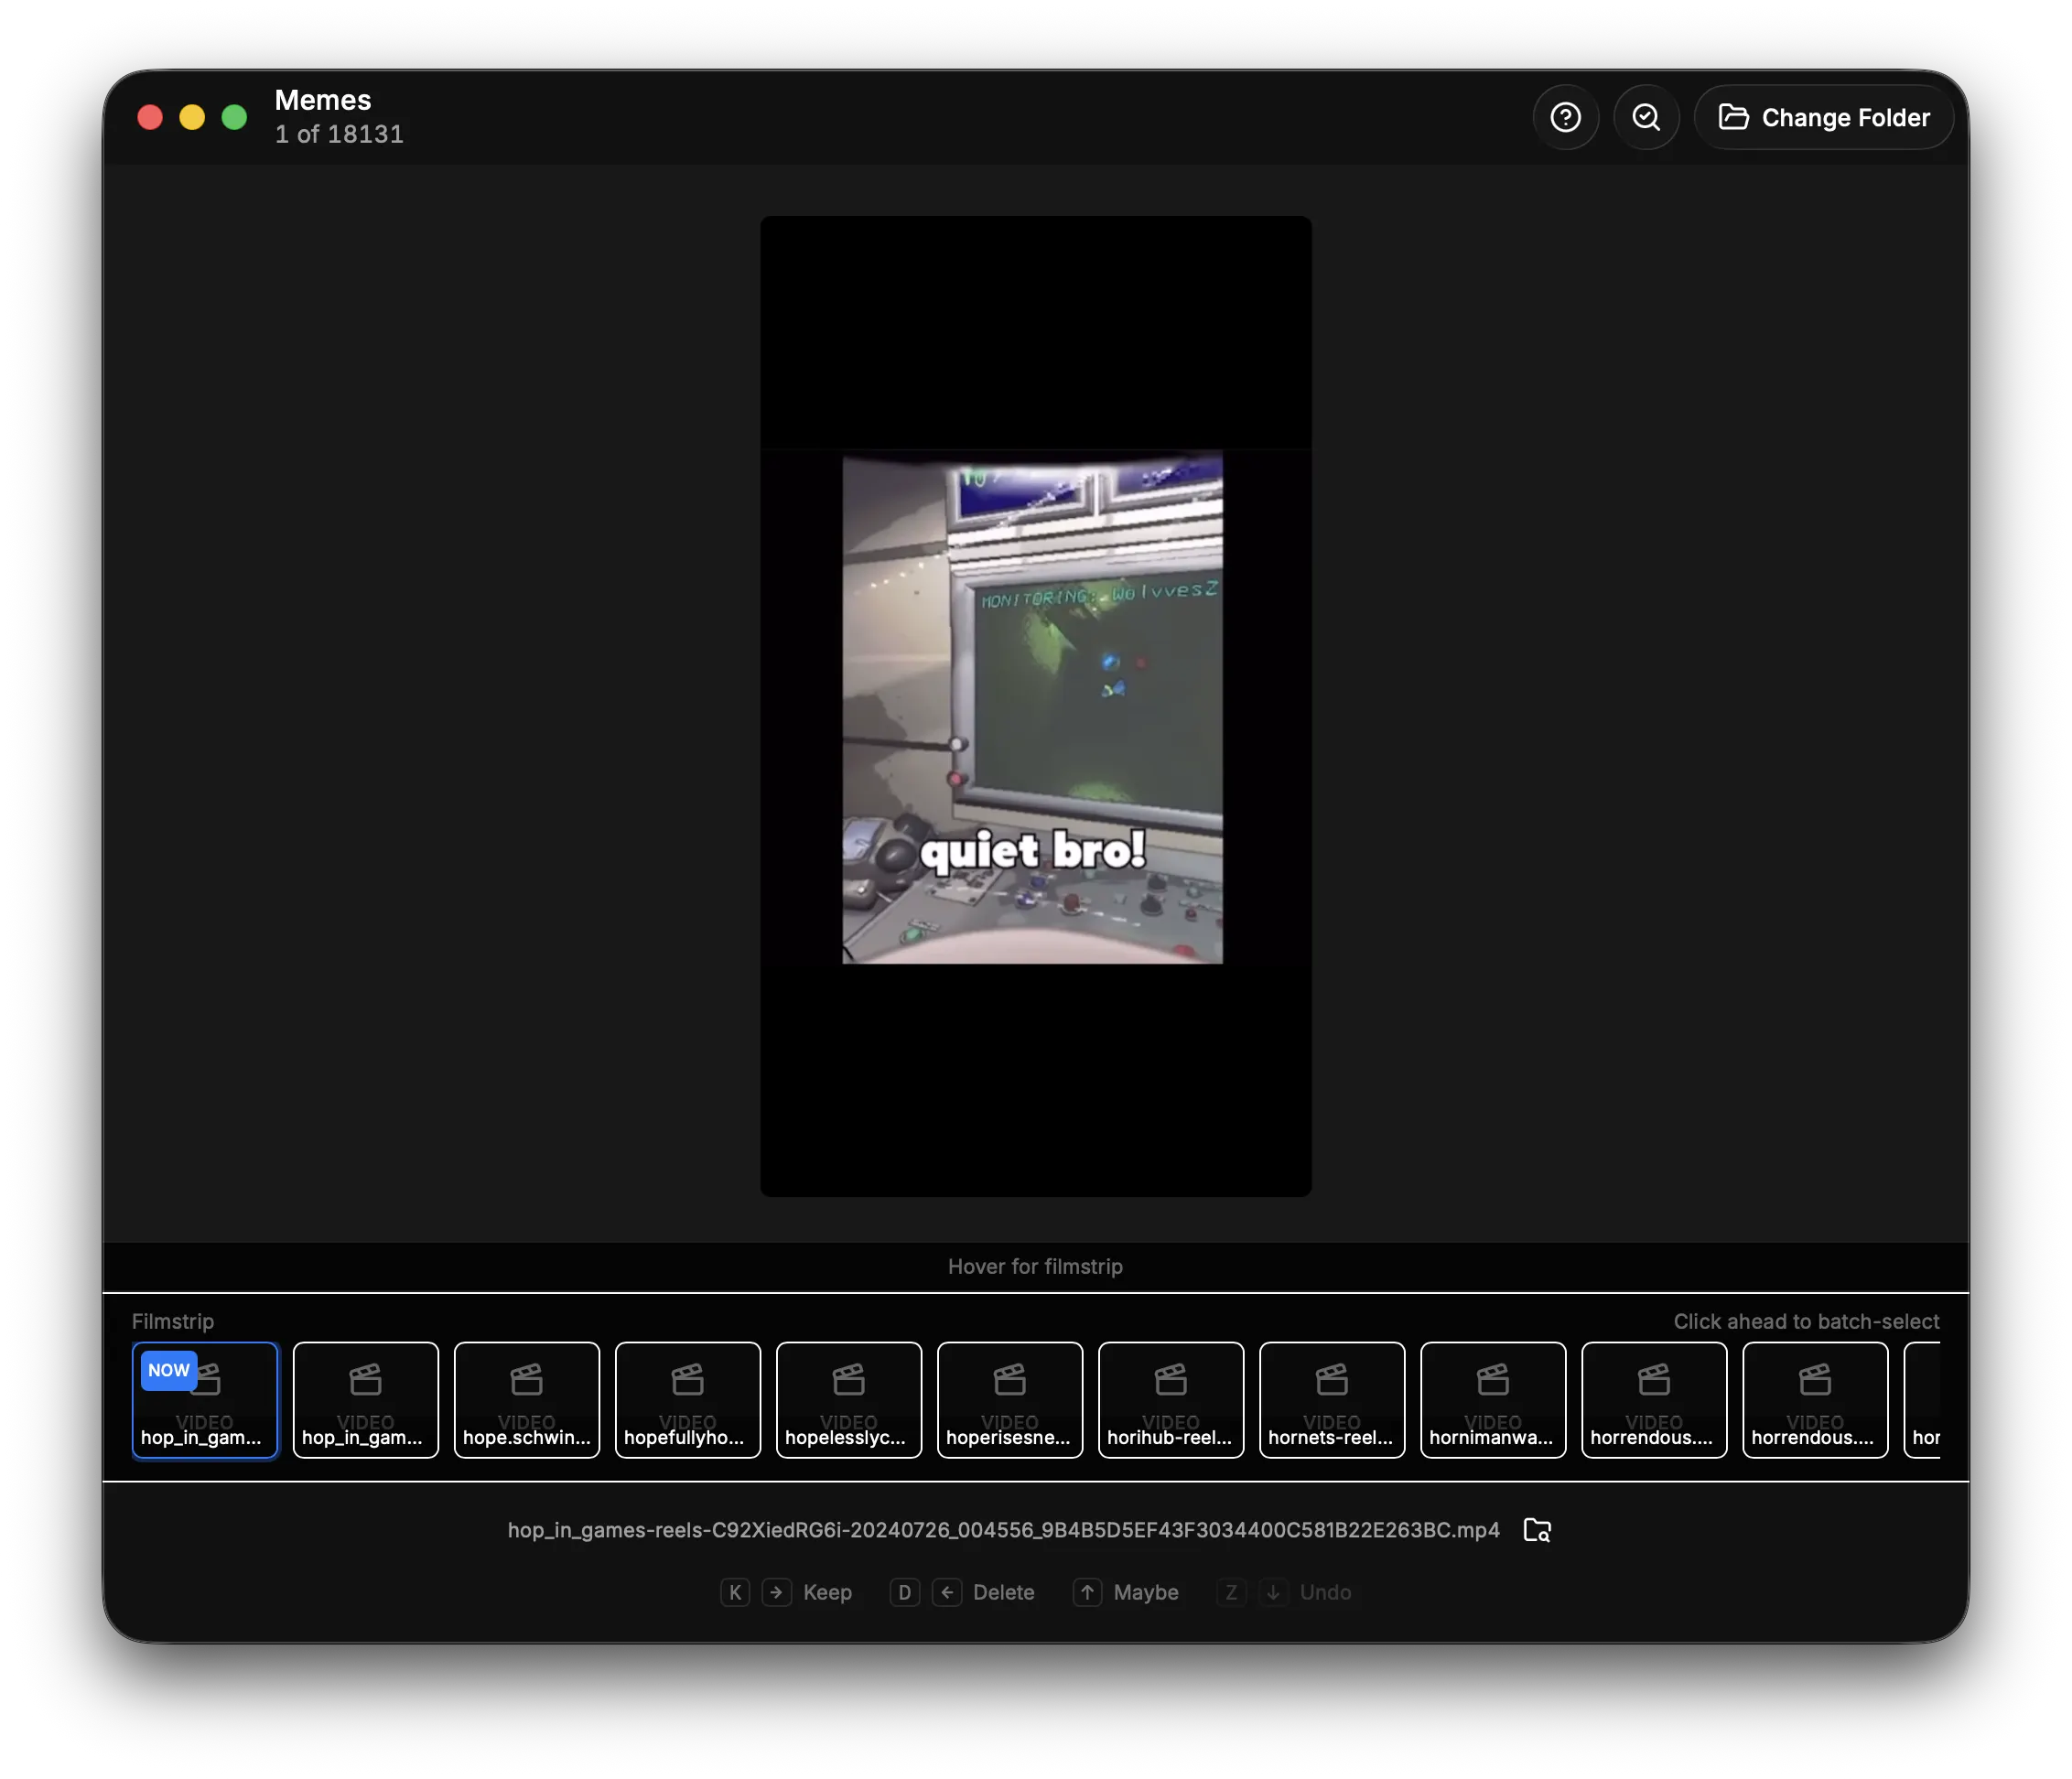2072x1779 pixels.
Task: Click the right-arrow Keep key icon
Action: coord(777,1593)
